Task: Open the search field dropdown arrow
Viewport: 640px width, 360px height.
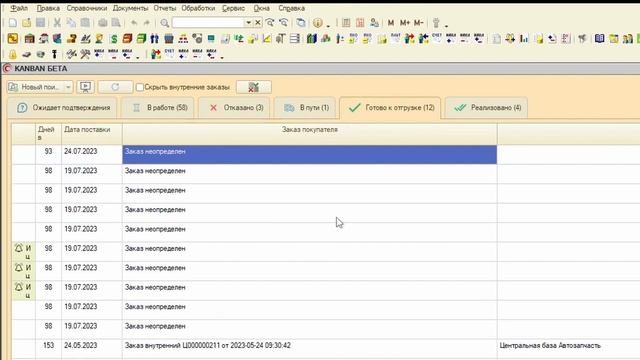Action: (x=248, y=23)
